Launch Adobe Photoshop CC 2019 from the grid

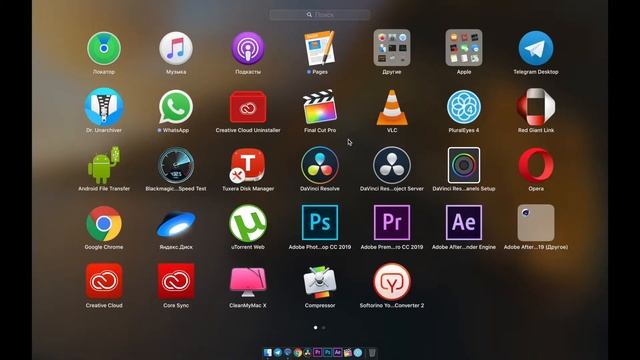tap(320, 222)
